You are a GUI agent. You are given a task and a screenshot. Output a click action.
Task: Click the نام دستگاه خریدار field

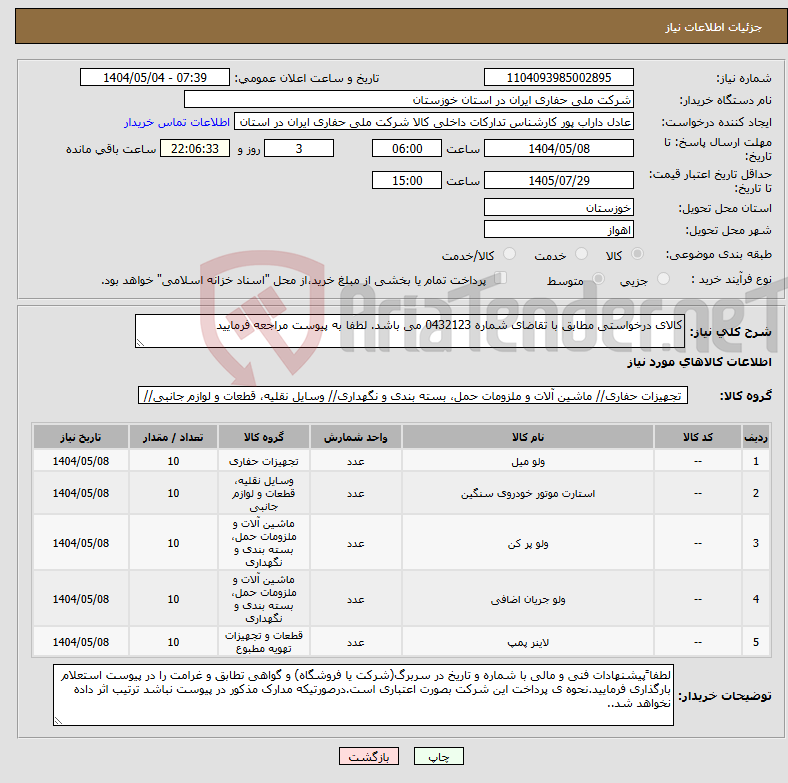click(409, 100)
